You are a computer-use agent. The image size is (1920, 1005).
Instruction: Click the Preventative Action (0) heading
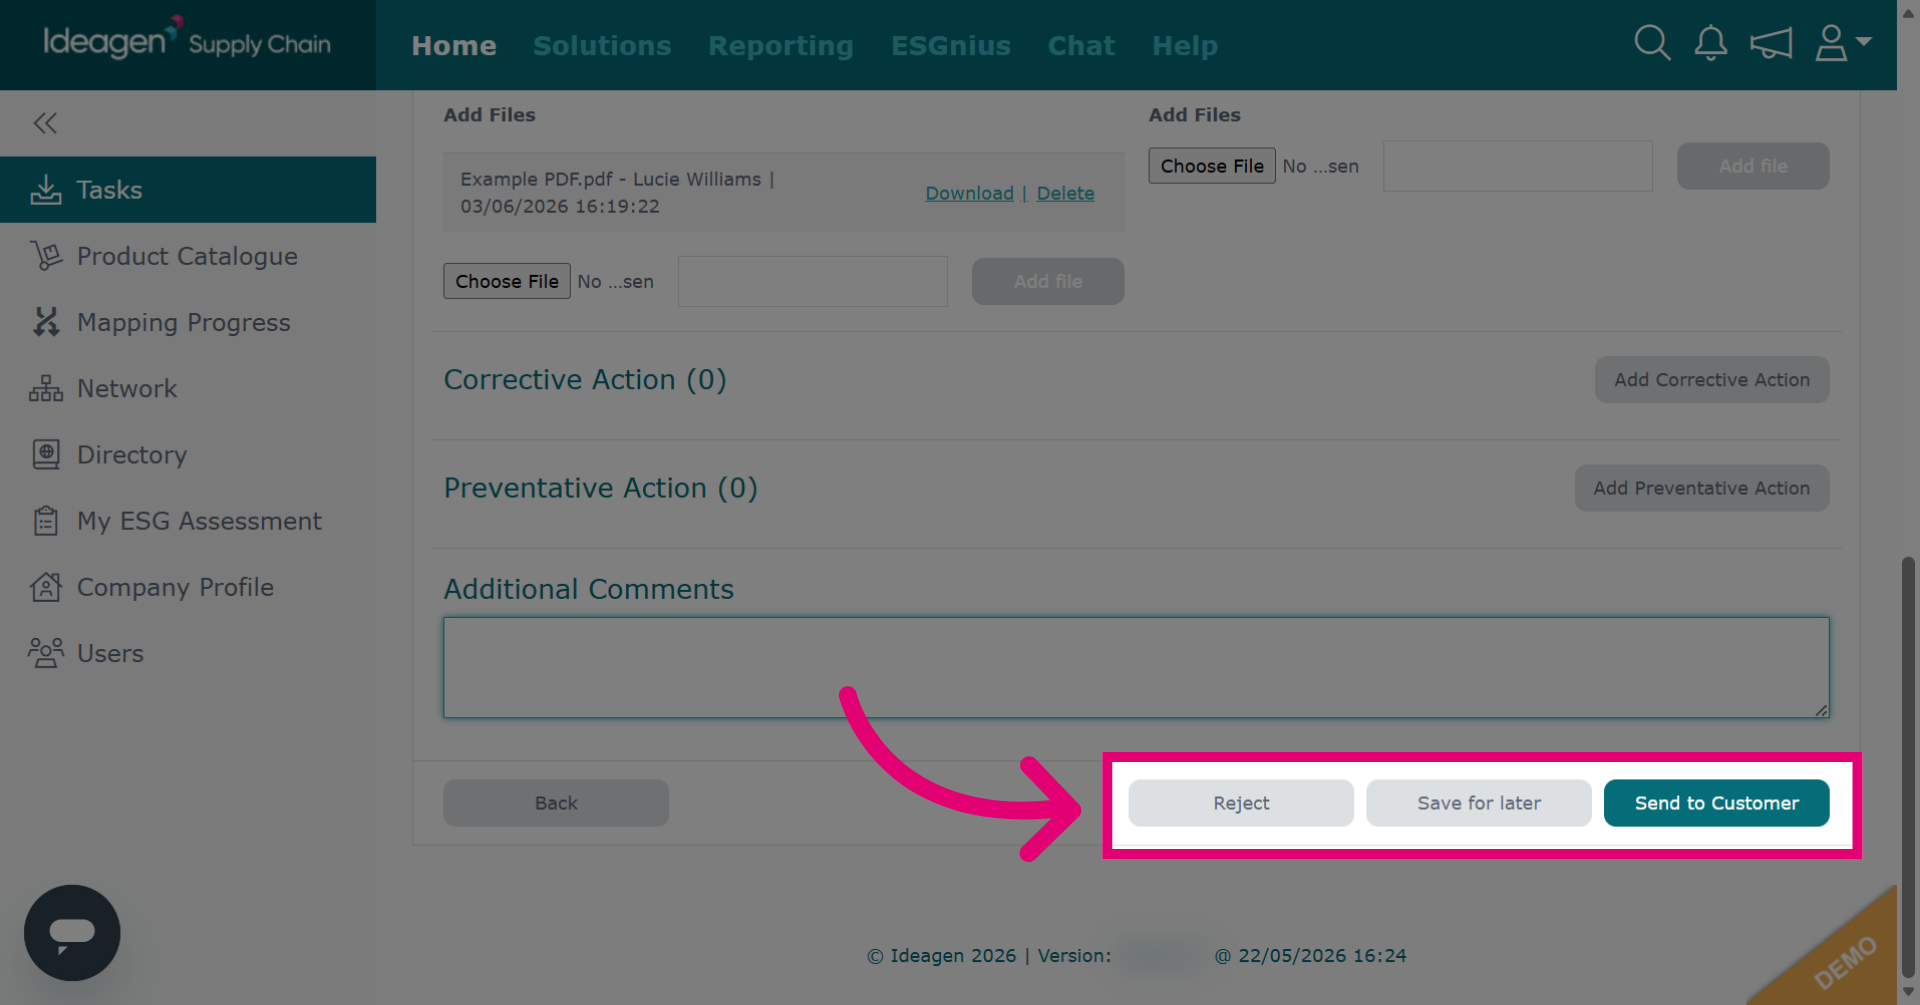[601, 488]
